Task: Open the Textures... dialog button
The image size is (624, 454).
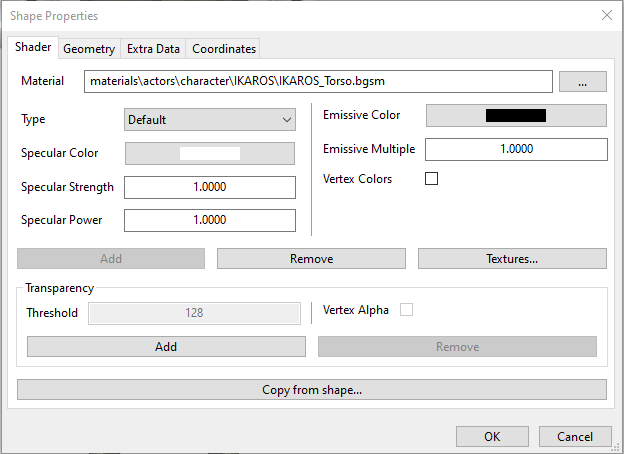Action: tap(512, 259)
